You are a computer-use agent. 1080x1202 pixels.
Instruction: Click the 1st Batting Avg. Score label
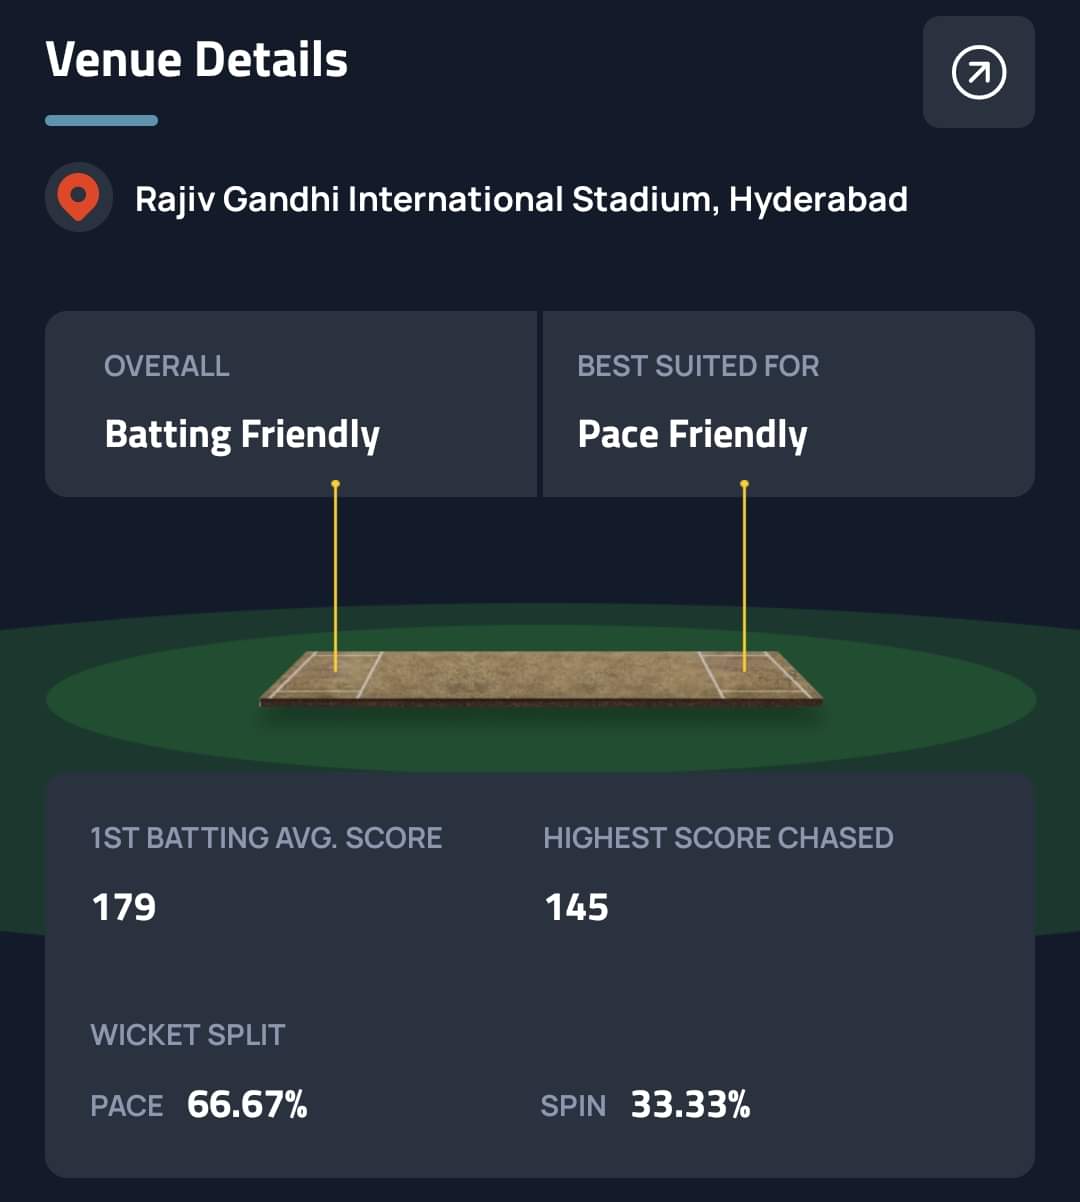coord(266,838)
